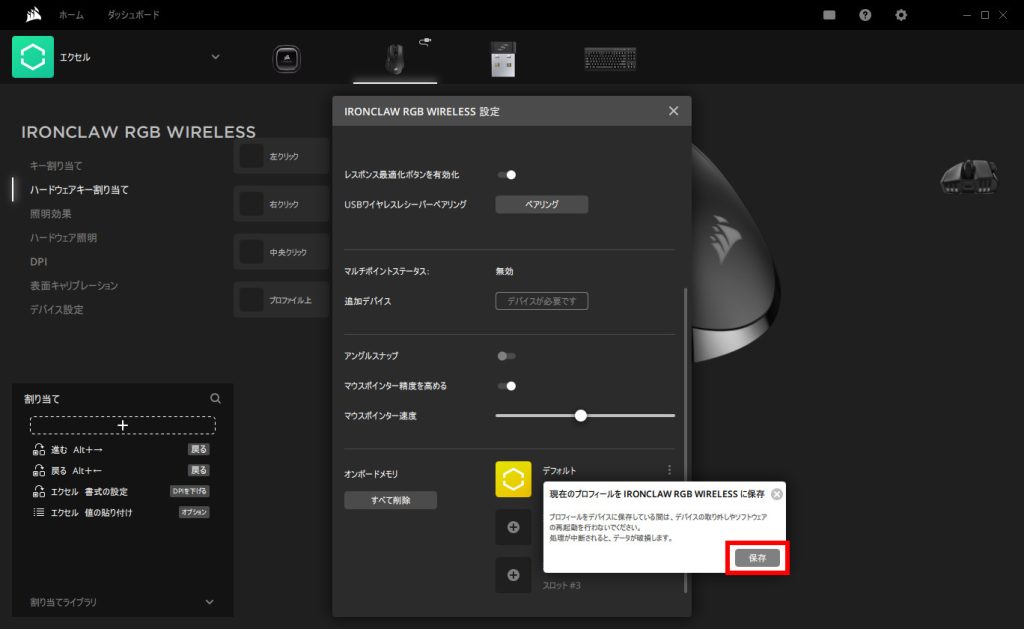This screenshot has width=1024, height=629.
Task: Click the デバイスが必要です button
Action: point(541,301)
